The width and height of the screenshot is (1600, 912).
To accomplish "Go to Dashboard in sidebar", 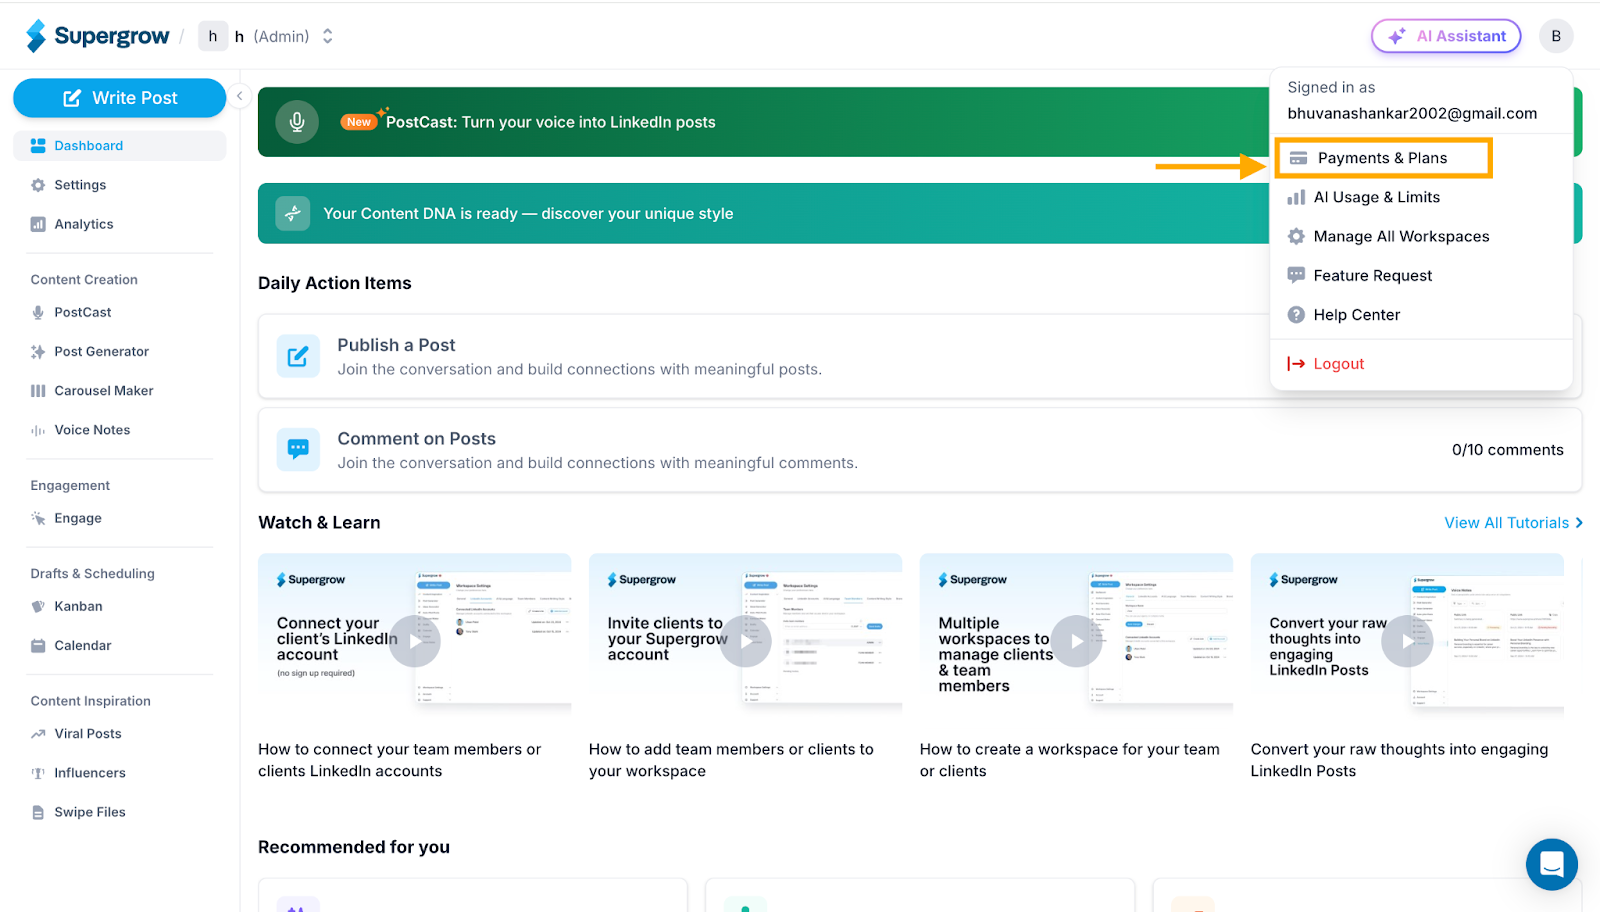I will pos(120,145).
